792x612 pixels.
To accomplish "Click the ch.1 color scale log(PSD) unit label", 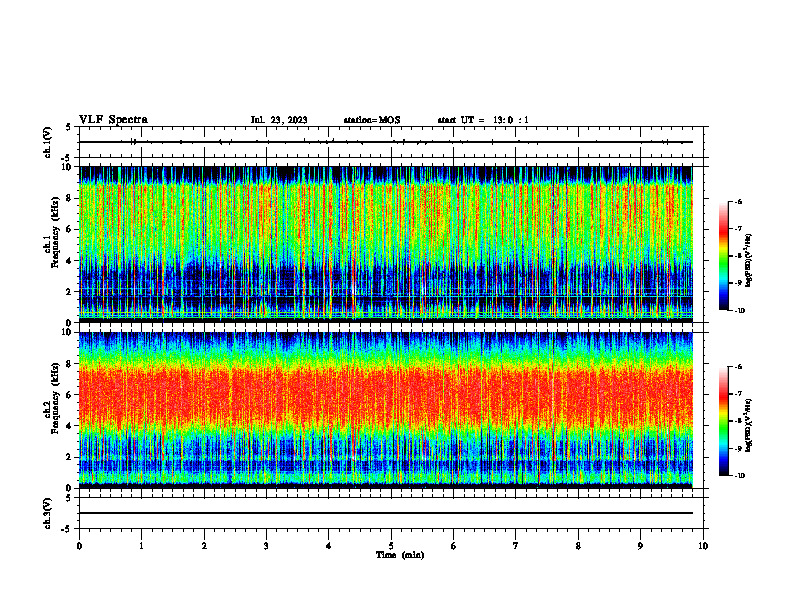I will tap(749, 261).
